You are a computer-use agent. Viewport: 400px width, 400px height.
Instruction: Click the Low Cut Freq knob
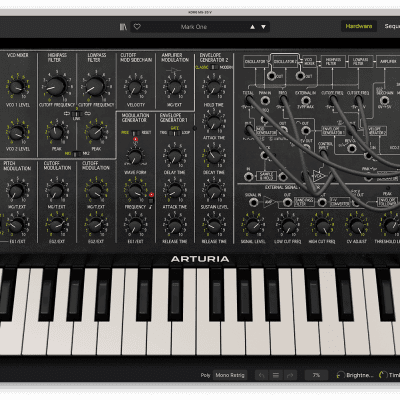click(288, 226)
